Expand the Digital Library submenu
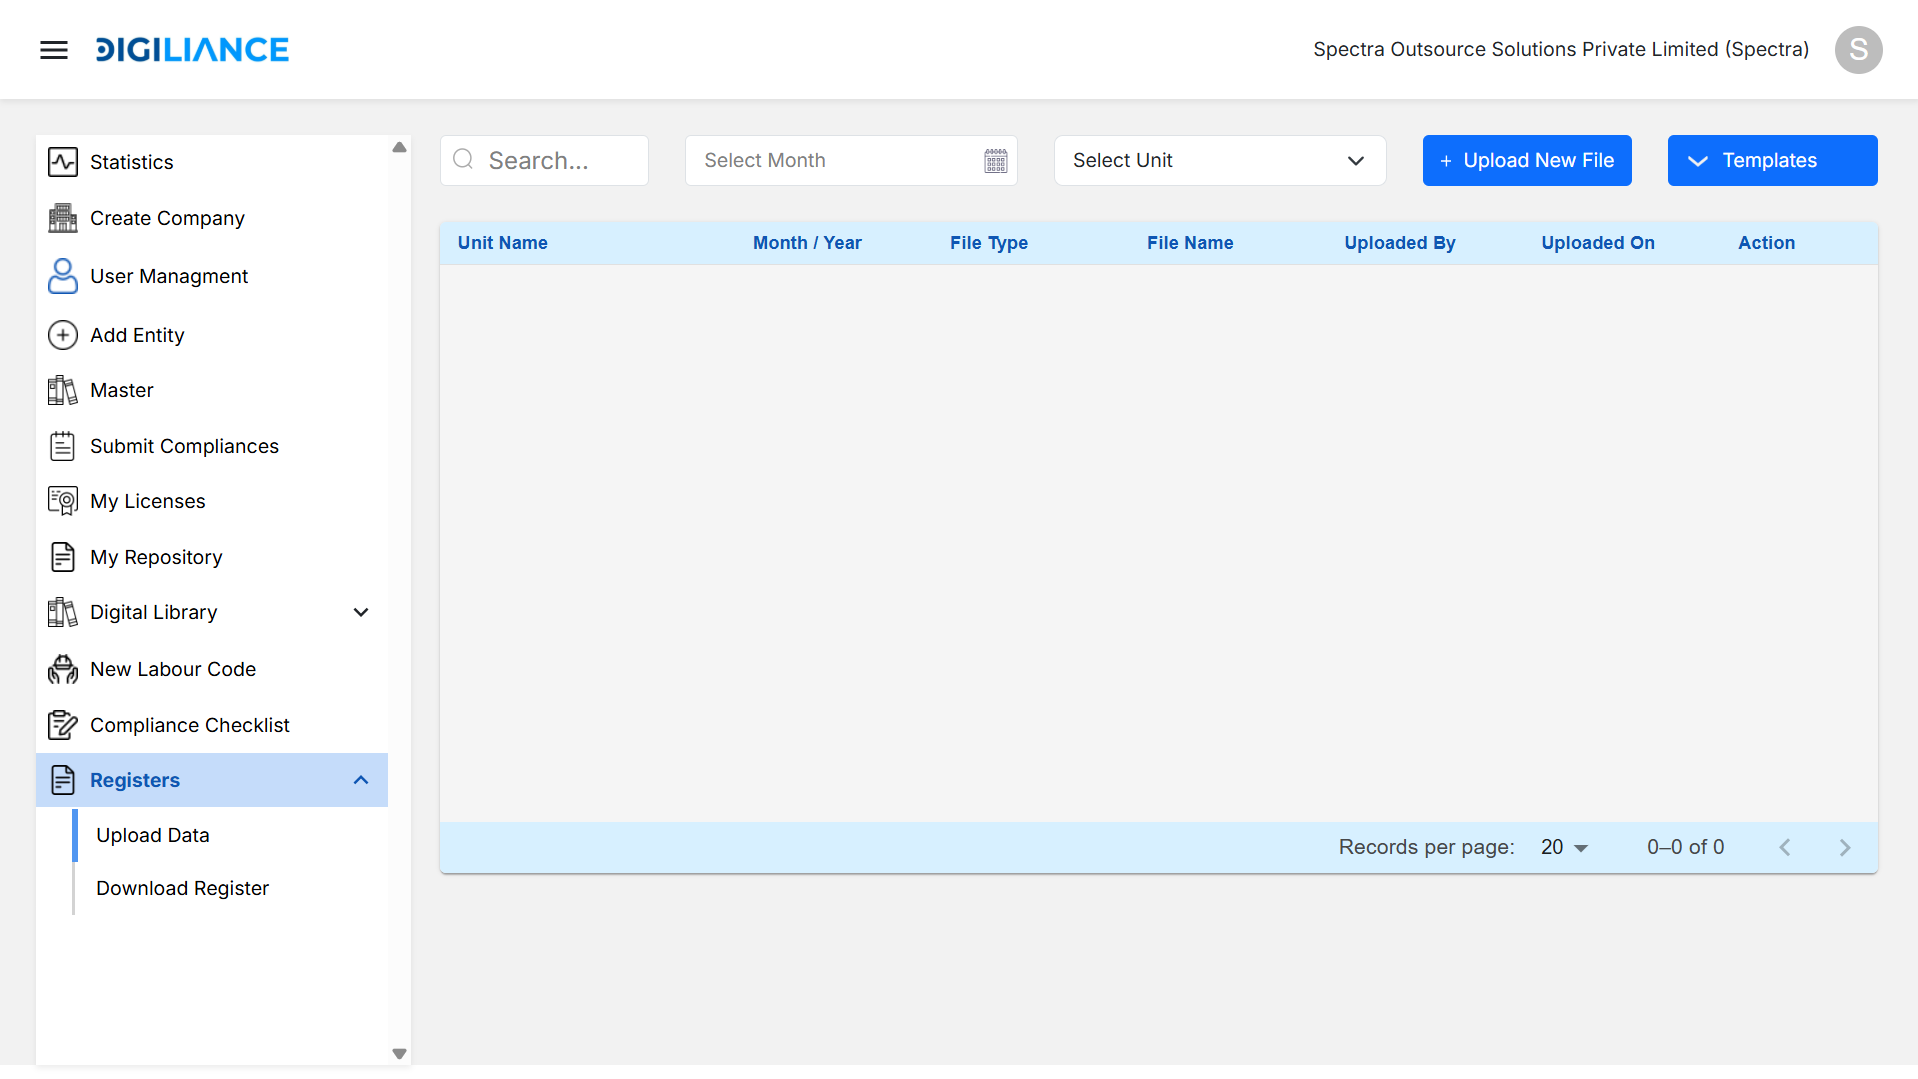1918x1079 pixels. [361, 612]
